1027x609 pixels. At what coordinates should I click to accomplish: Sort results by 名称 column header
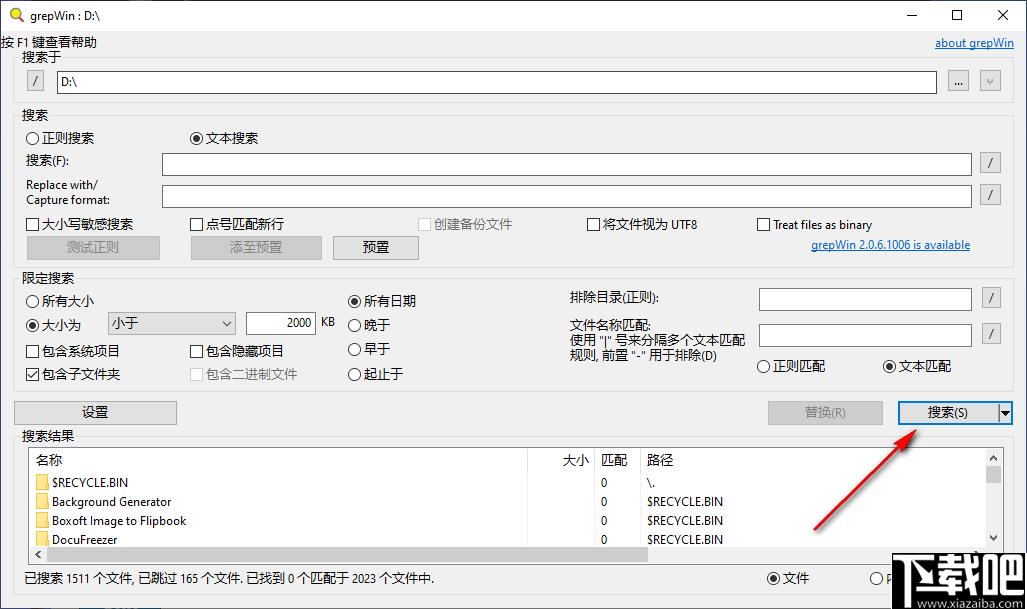coord(278,460)
